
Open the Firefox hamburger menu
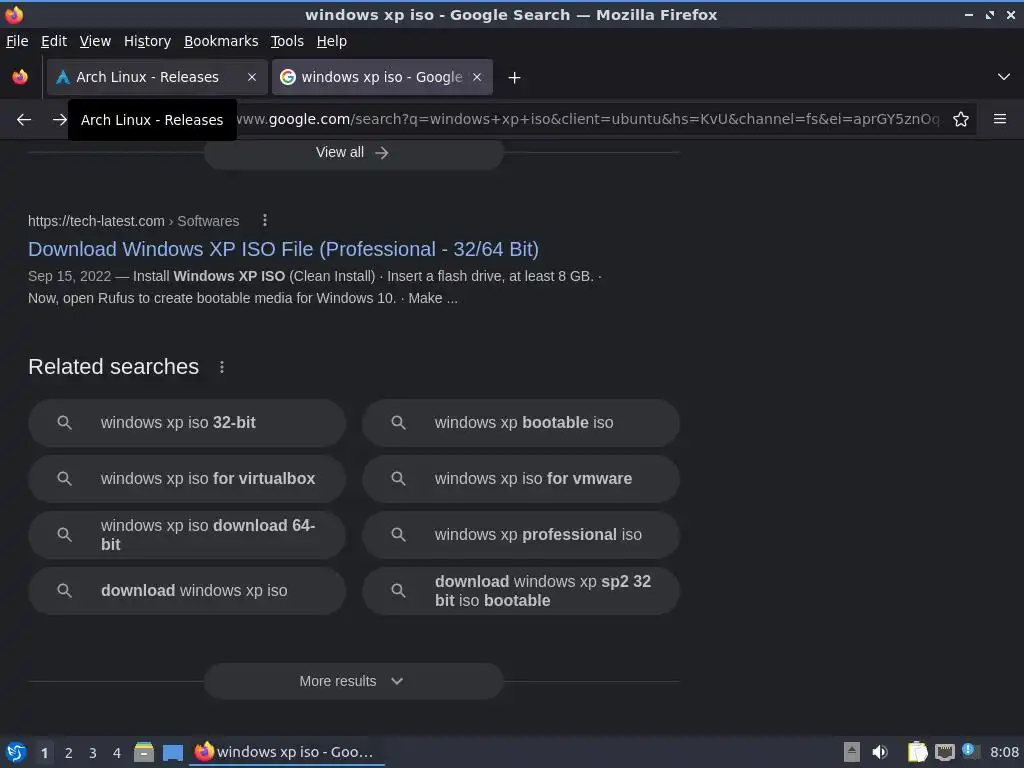pos(999,119)
